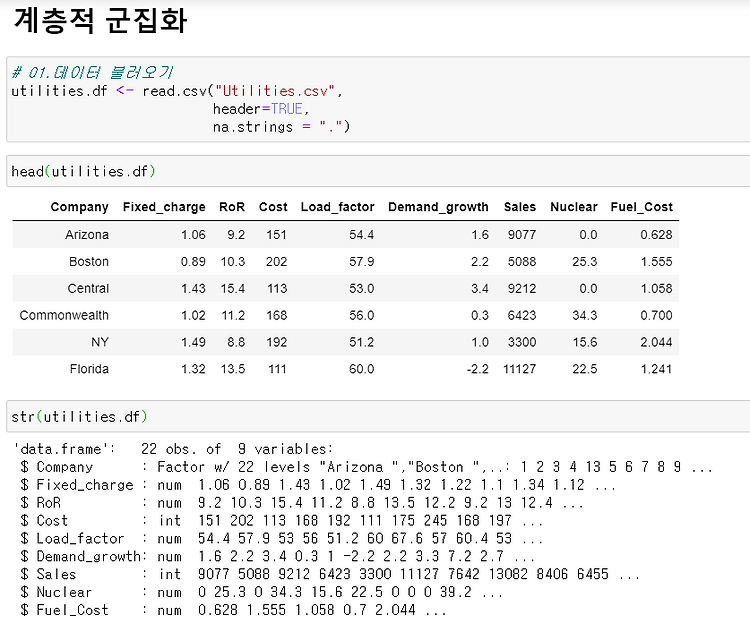Click Fuel_Cost value 2.044 for NY
This screenshot has width=750, height=632.
[656, 342]
